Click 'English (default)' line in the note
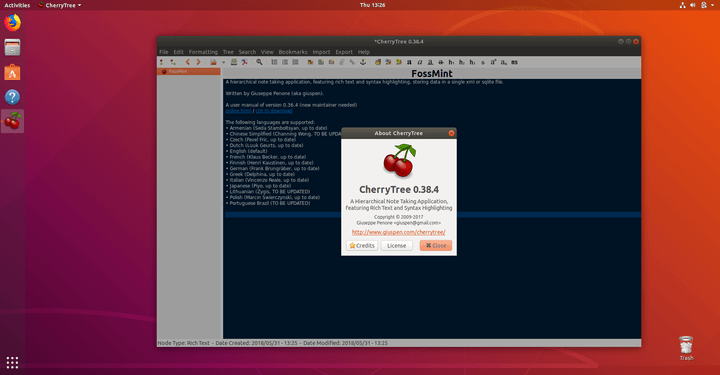Screen dimensions: 720x375 [248, 151]
